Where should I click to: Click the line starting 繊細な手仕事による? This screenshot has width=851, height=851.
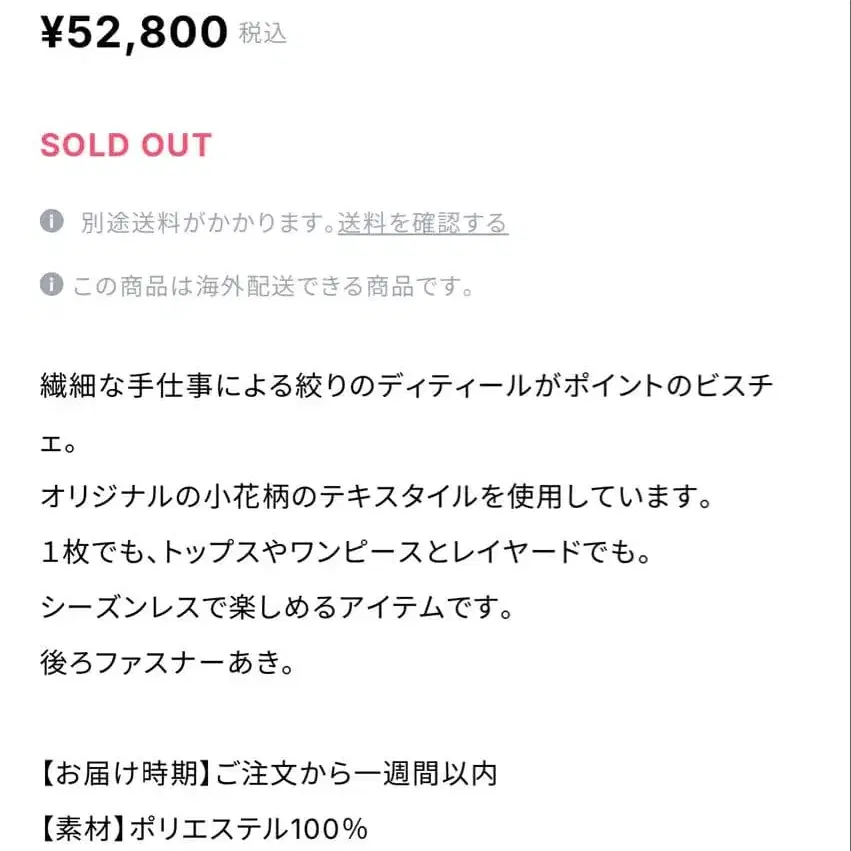(407, 386)
